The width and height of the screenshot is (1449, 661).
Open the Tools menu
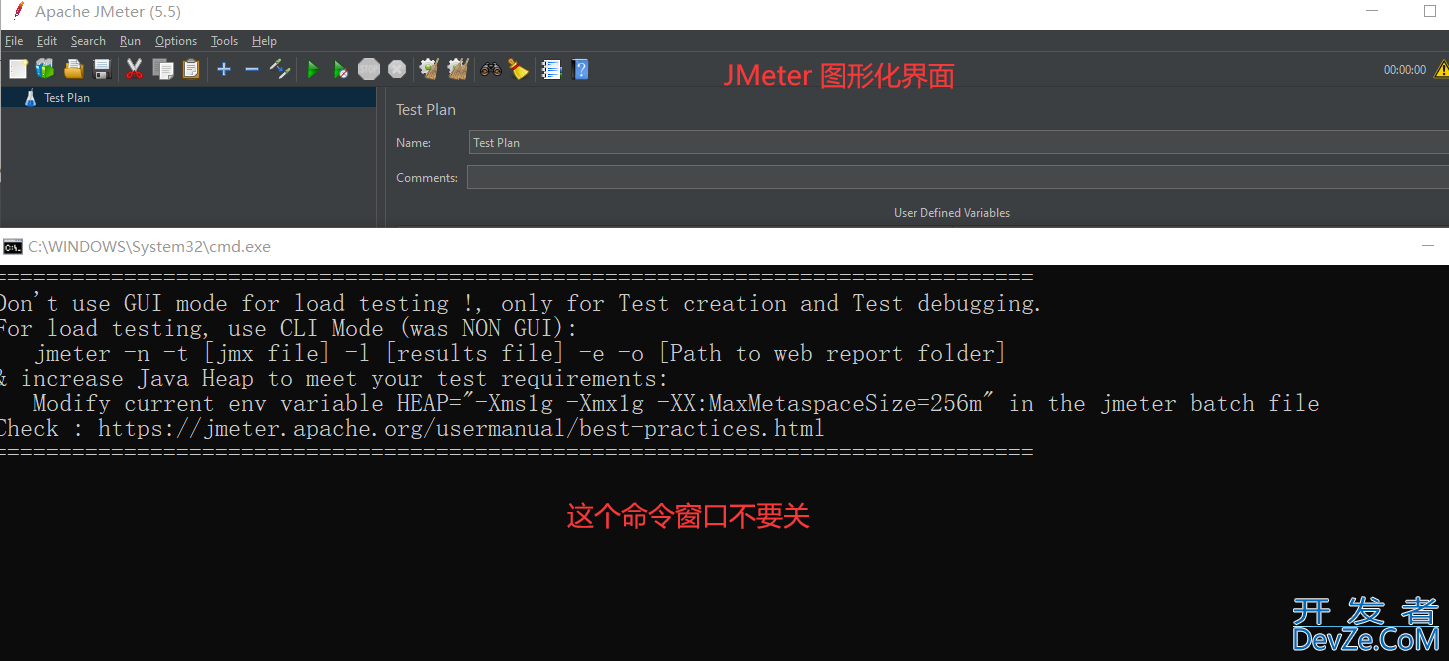click(x=224, y=41)
